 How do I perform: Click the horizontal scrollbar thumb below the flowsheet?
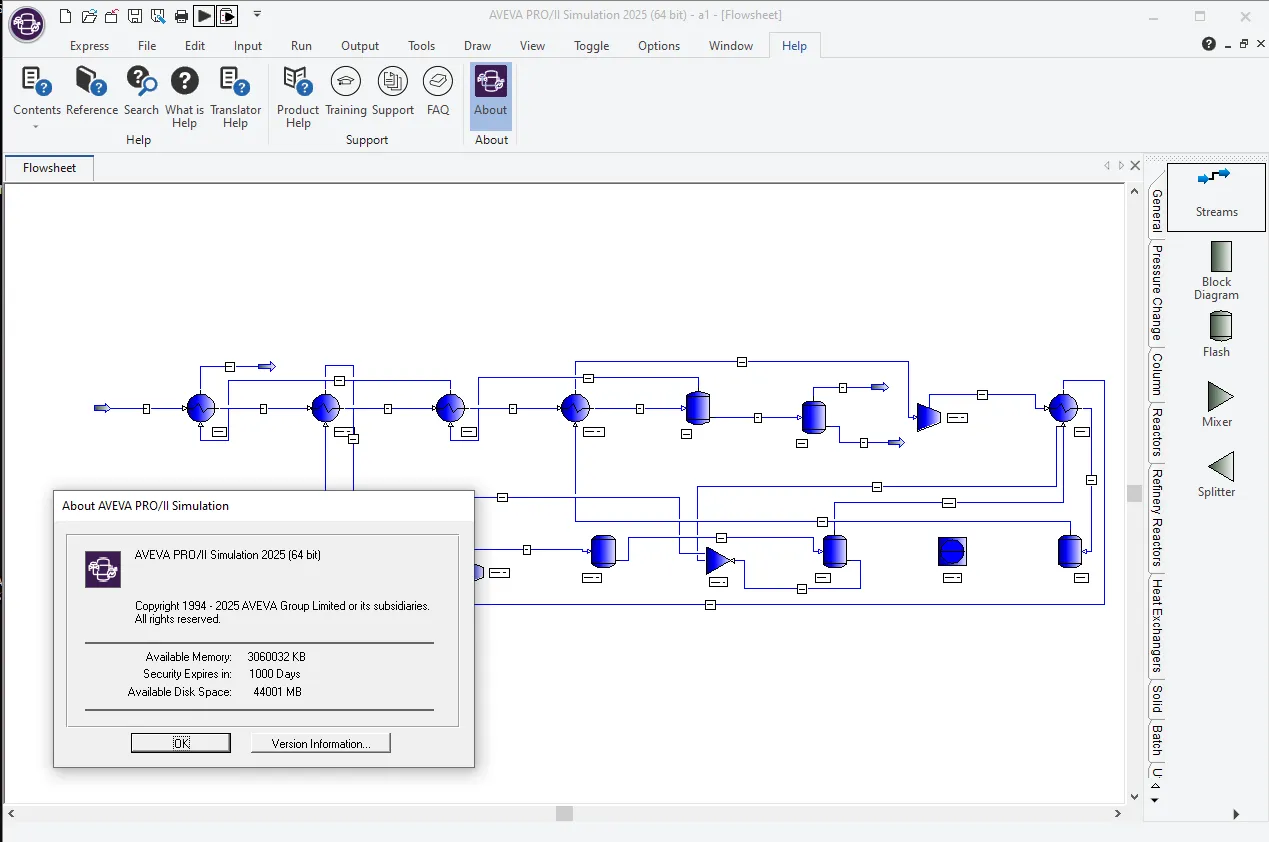(565, 814)
